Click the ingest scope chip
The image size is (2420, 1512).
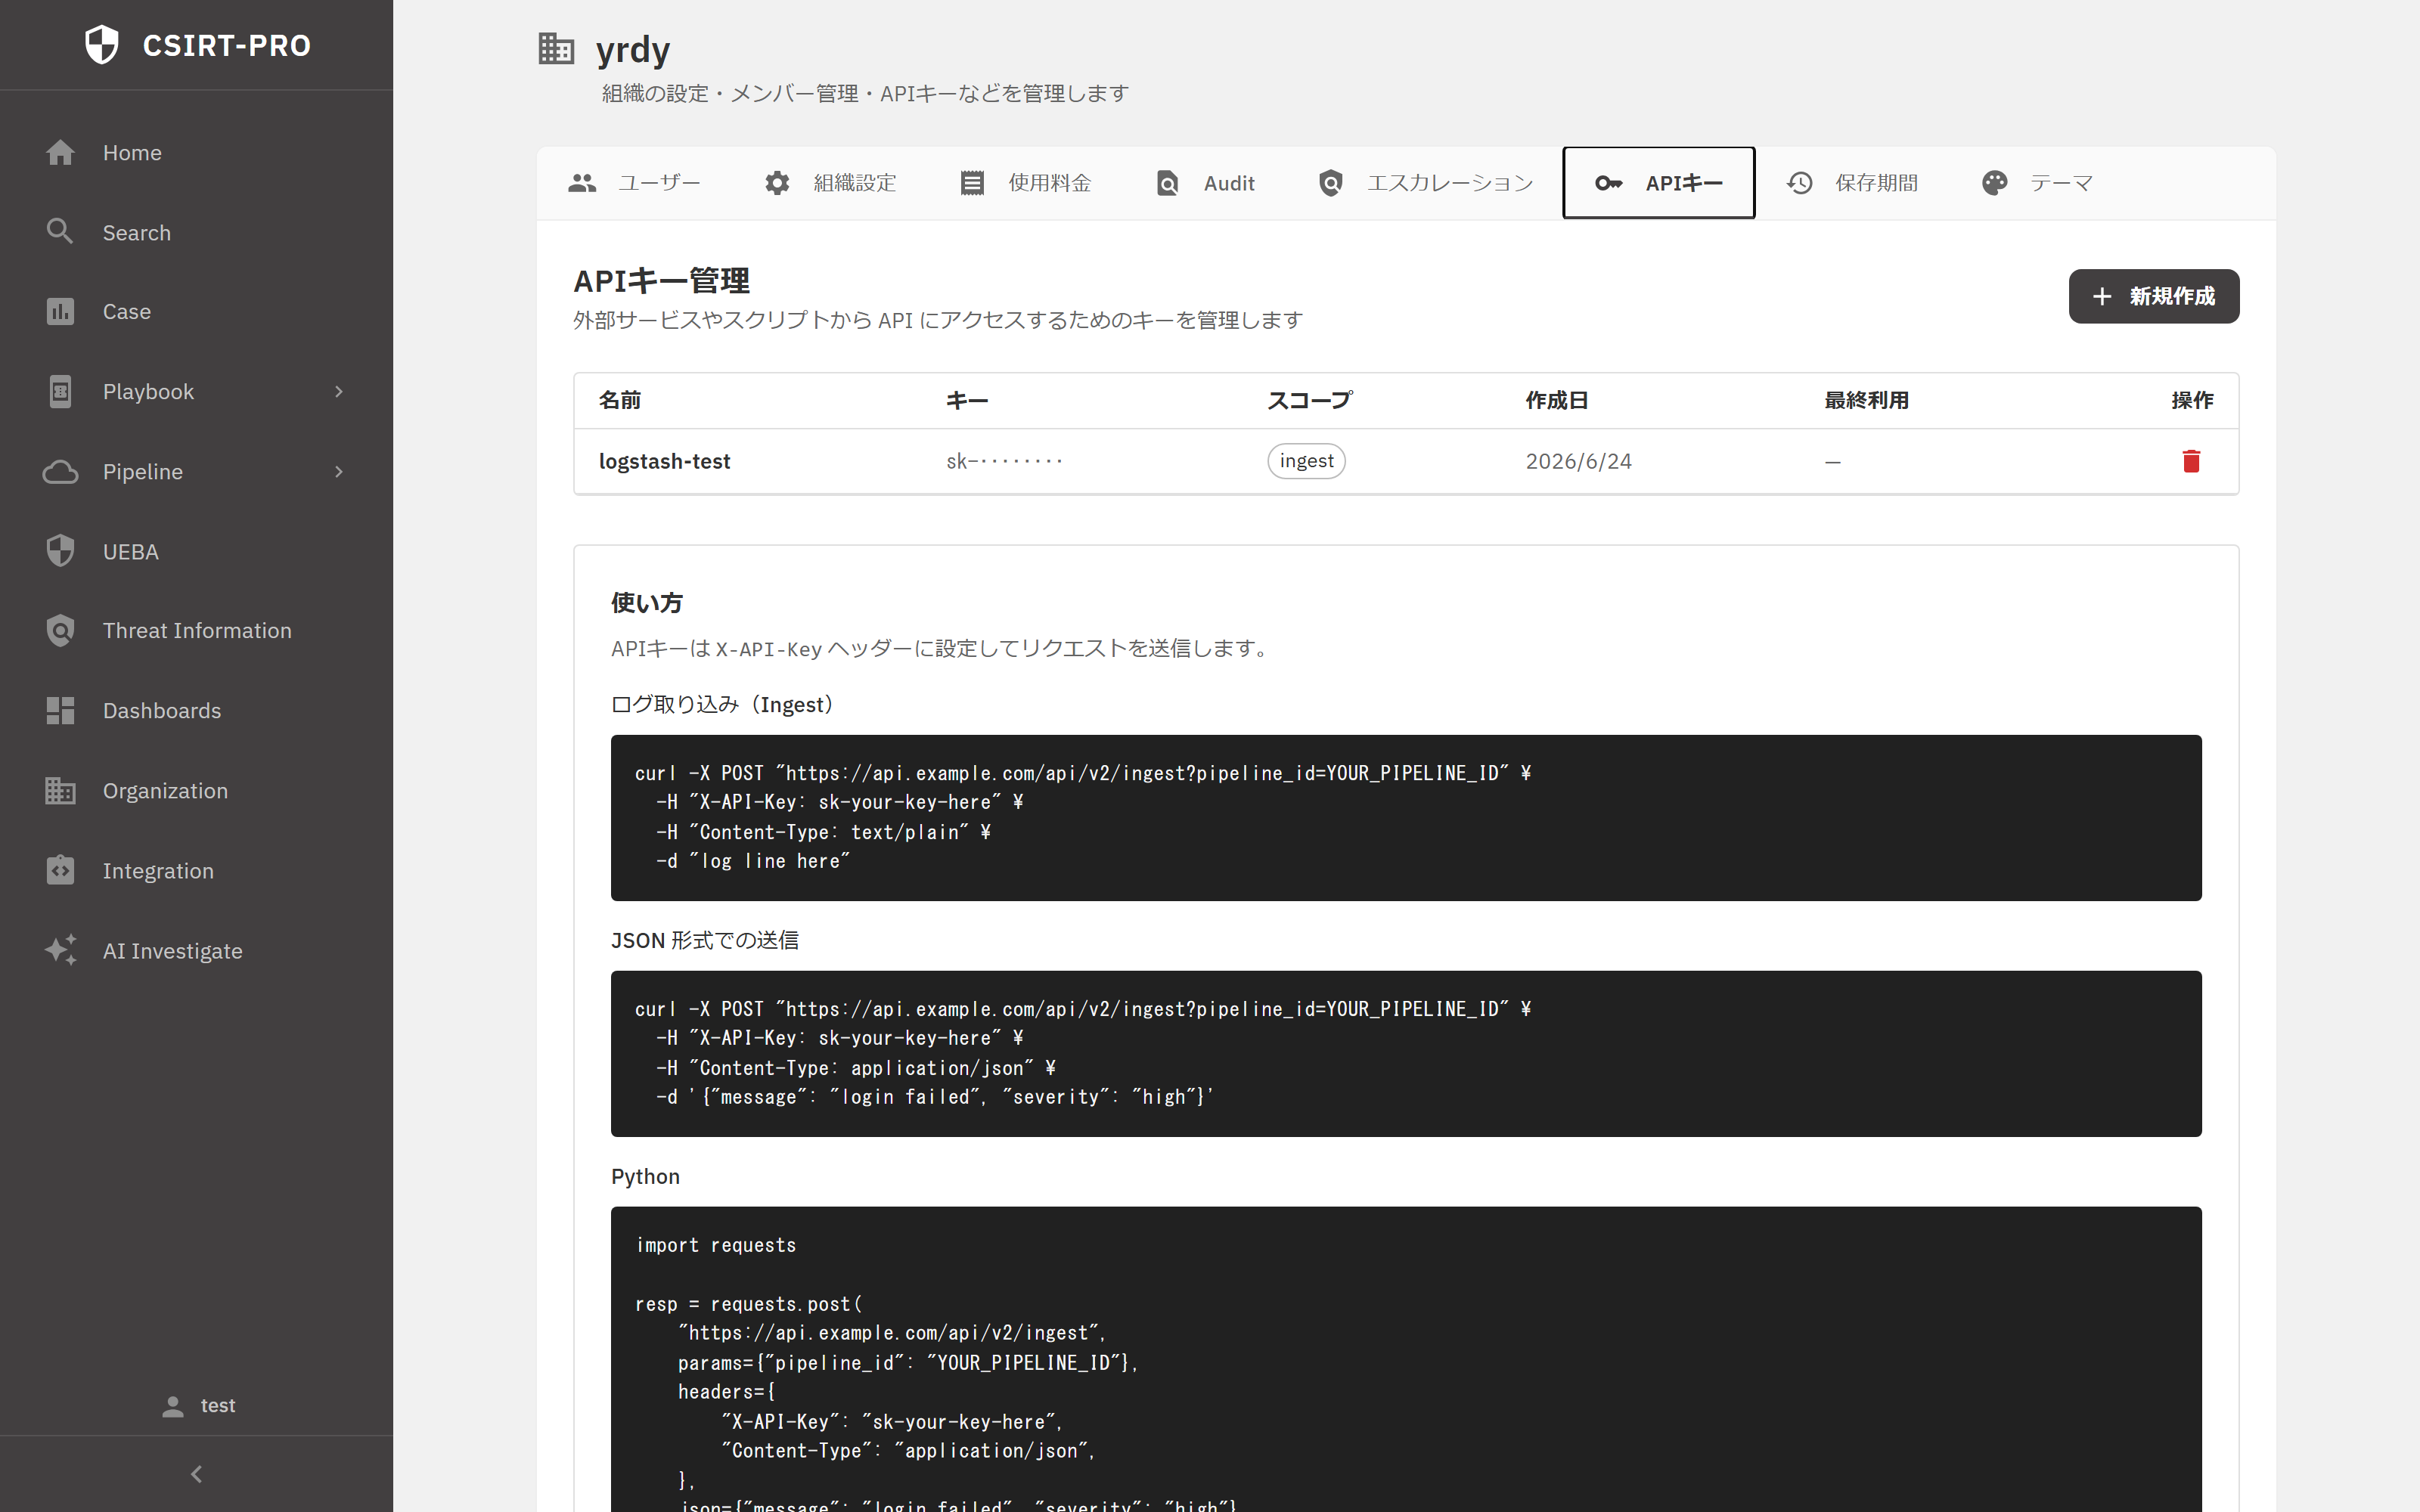click(x=1306, y=461)
